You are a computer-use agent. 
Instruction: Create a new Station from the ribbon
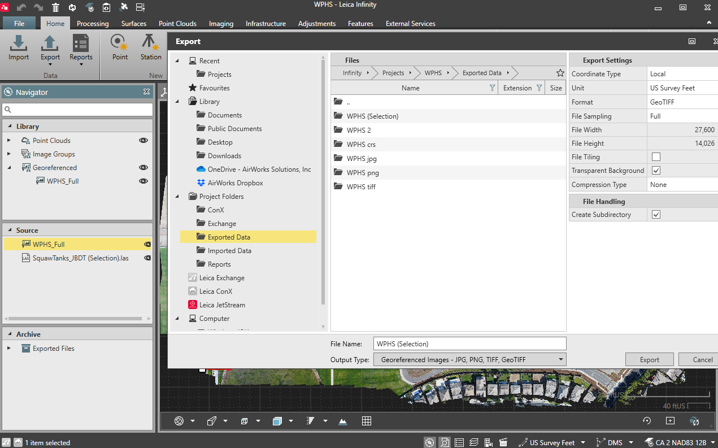click(x=151, y=48)
